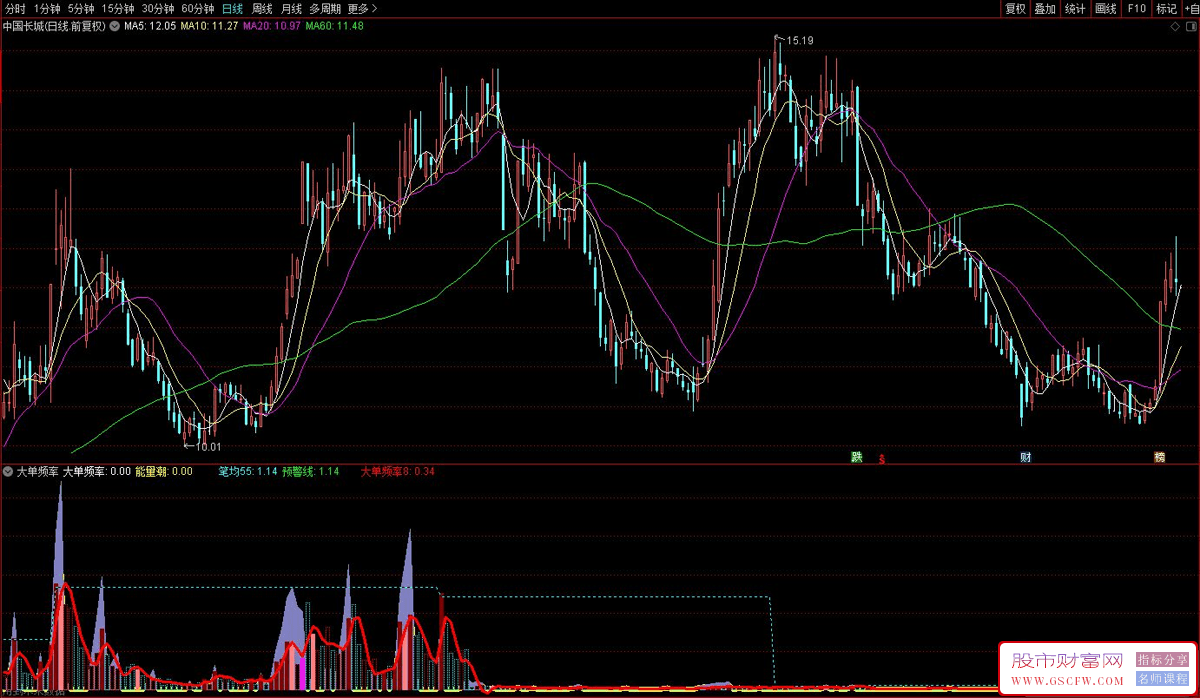1200x698 pixels.
Task: Click the small red marker beside 跌
Action: pyautogui.click(x=881, y=460)
